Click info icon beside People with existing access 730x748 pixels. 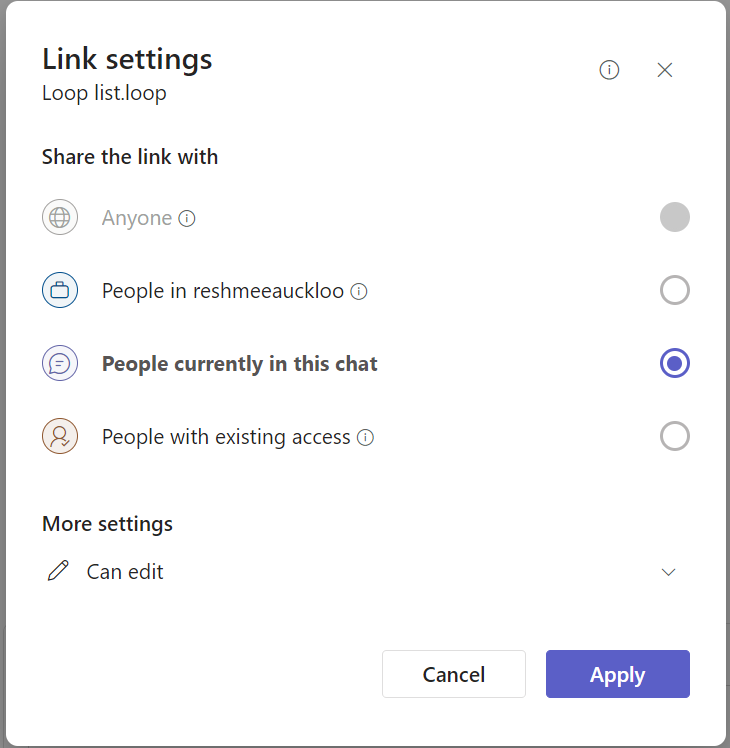click(366, 437)
